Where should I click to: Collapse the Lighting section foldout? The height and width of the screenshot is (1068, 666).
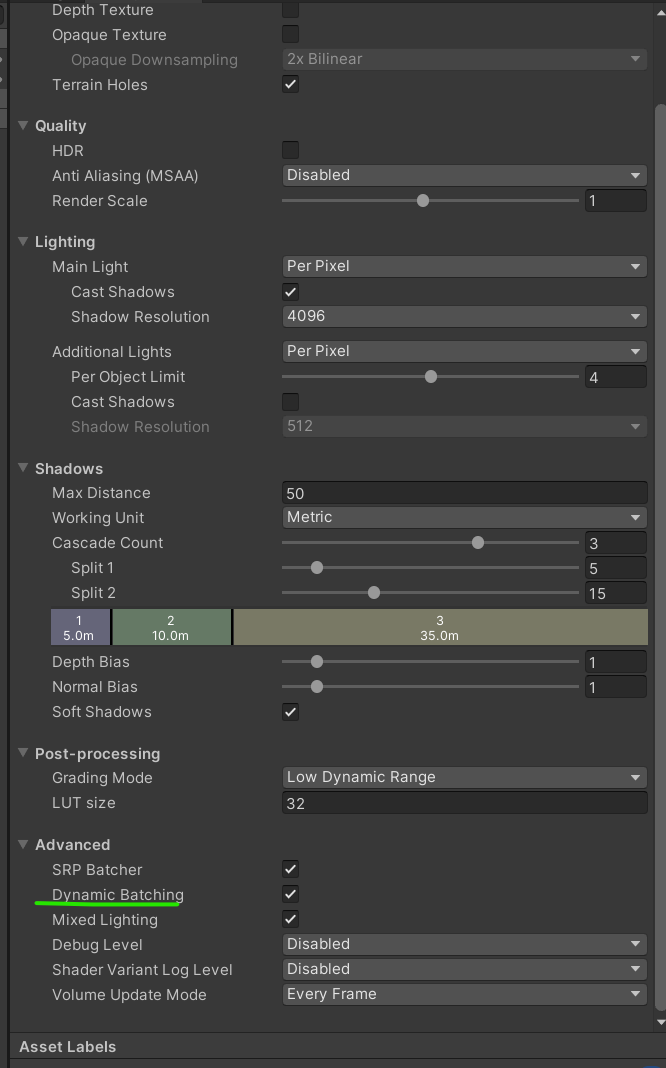23,242
